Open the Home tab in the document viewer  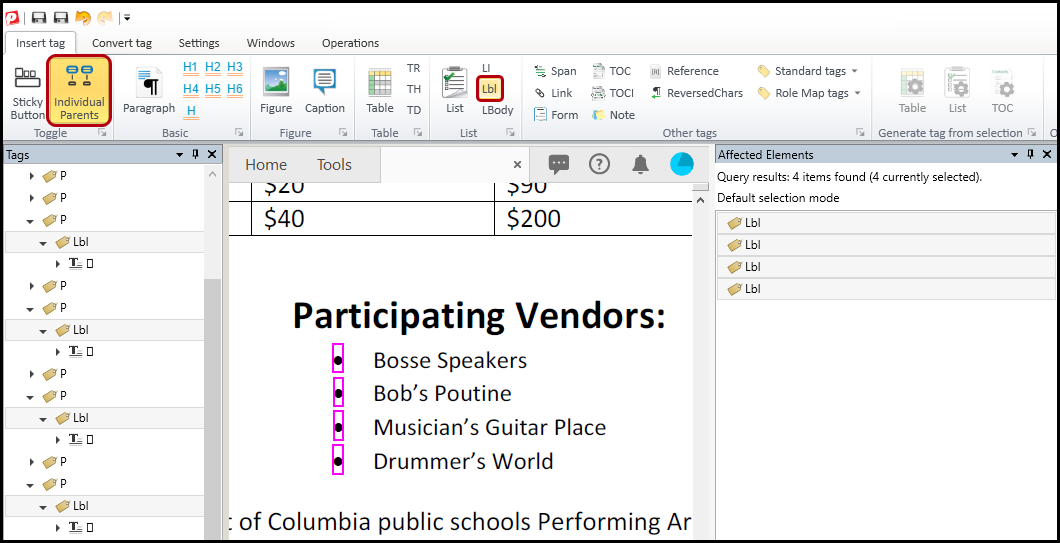(x=266, y=164)
